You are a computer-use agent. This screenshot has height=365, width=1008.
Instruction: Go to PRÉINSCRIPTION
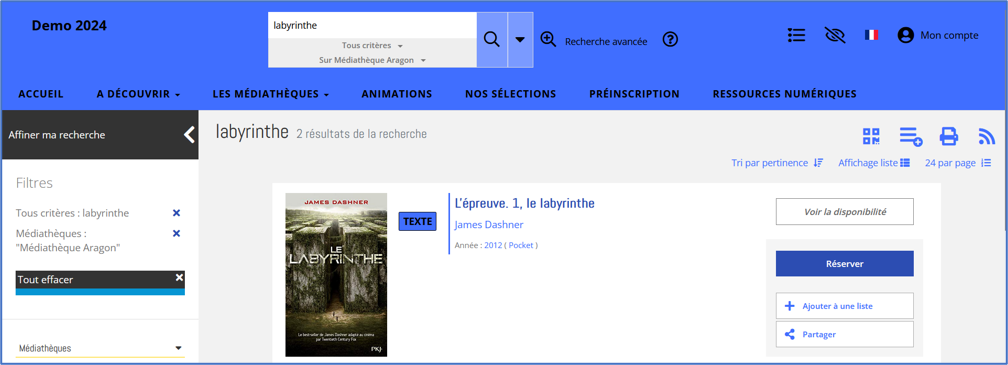pyautogui.click(x=634, y=94)
